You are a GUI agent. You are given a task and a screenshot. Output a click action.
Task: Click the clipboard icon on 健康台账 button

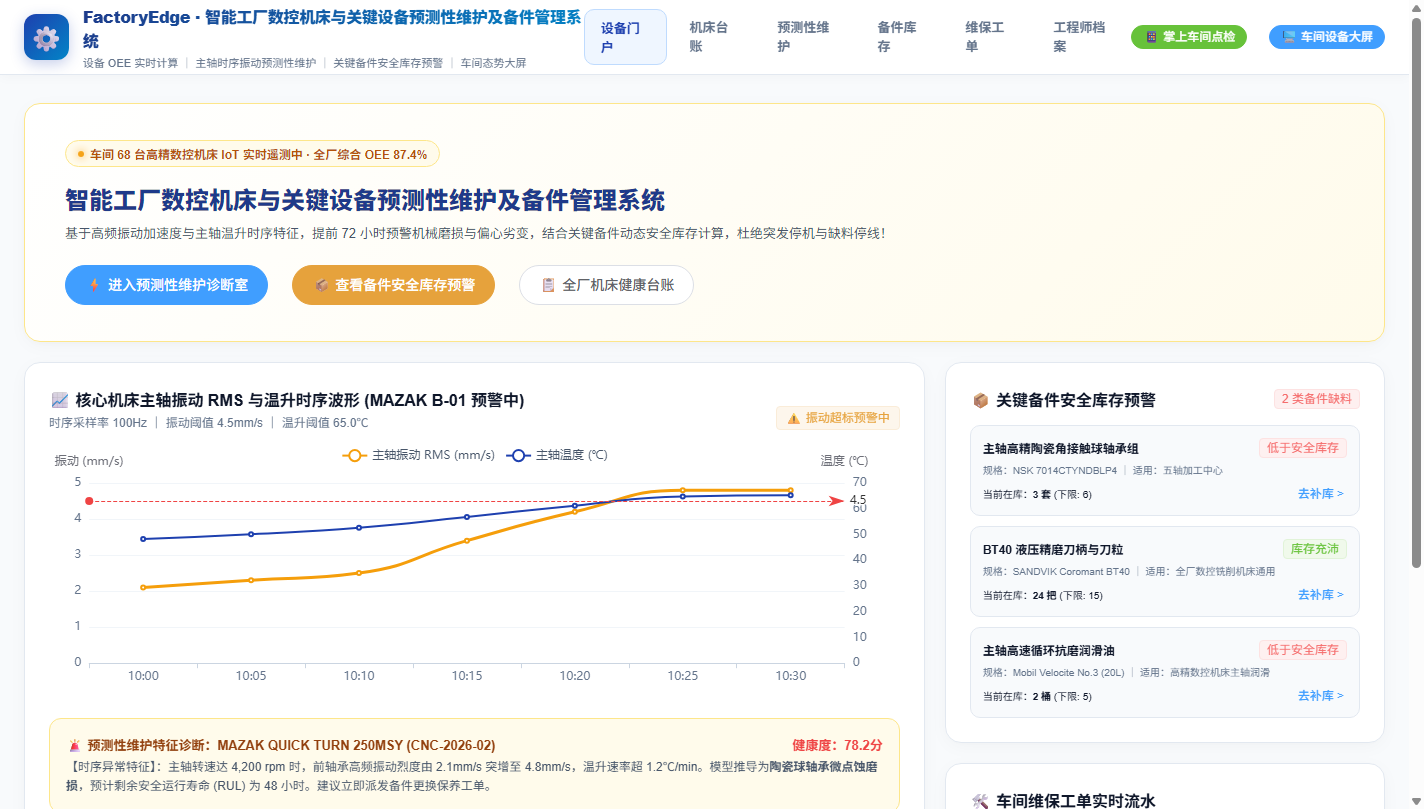(548, 285)
